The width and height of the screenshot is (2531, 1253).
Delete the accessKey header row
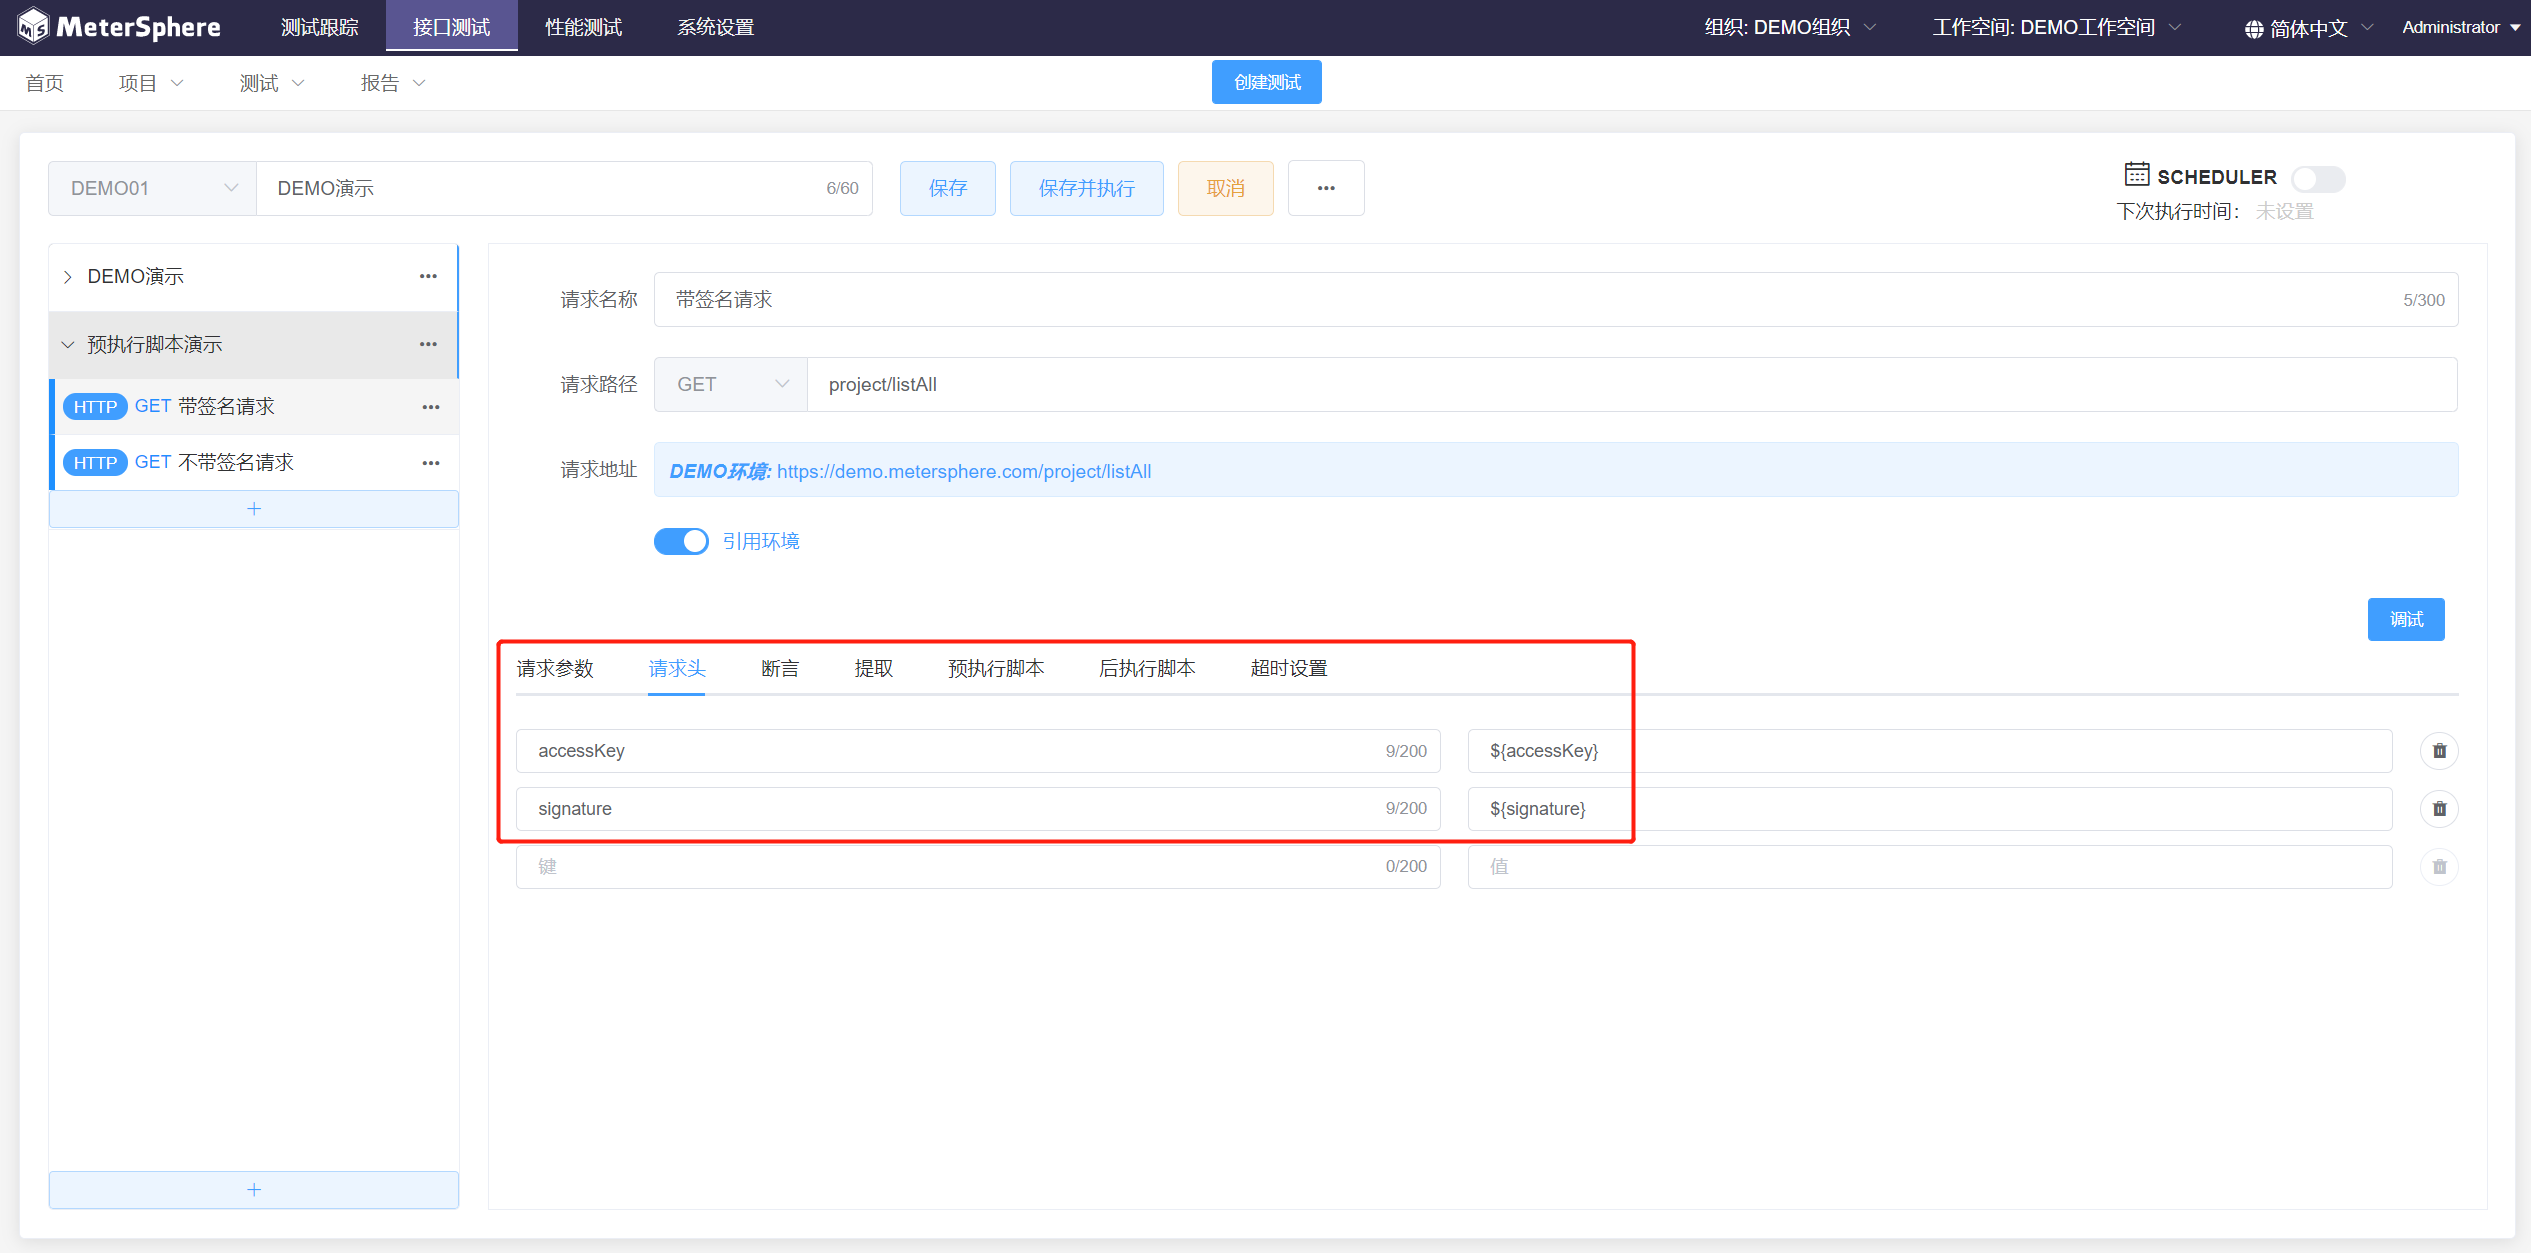pos(2438,751)
